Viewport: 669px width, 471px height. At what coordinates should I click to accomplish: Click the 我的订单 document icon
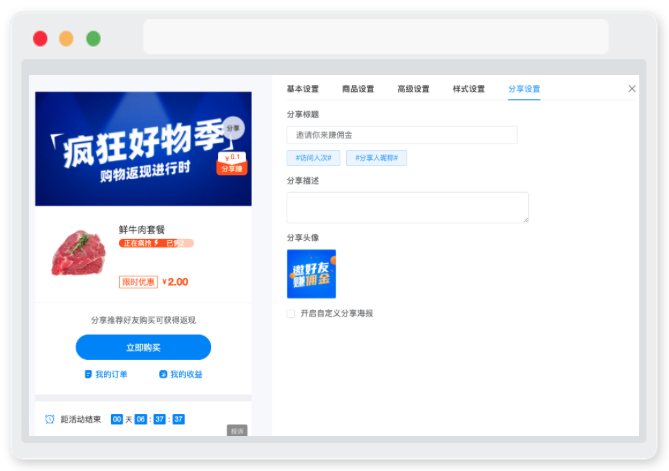click(x=88, y=374)
